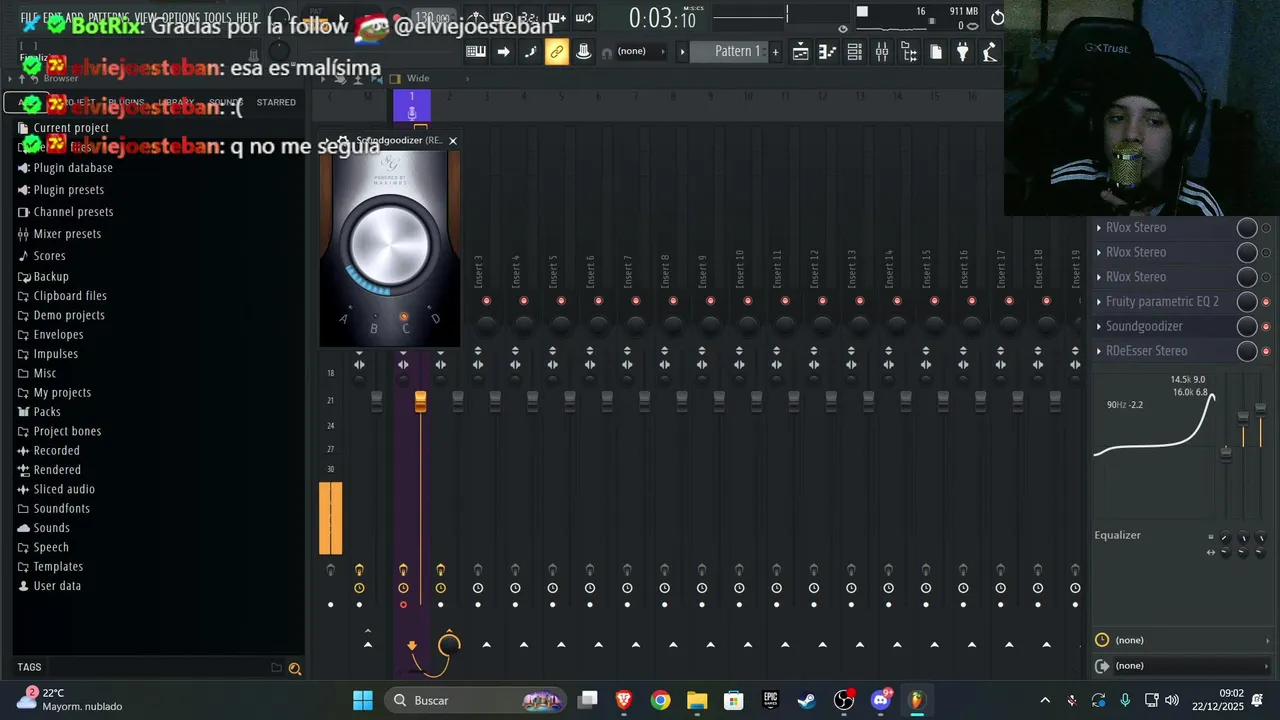
Task: Click the add pattern plus button
Action: tap(775, 52)
